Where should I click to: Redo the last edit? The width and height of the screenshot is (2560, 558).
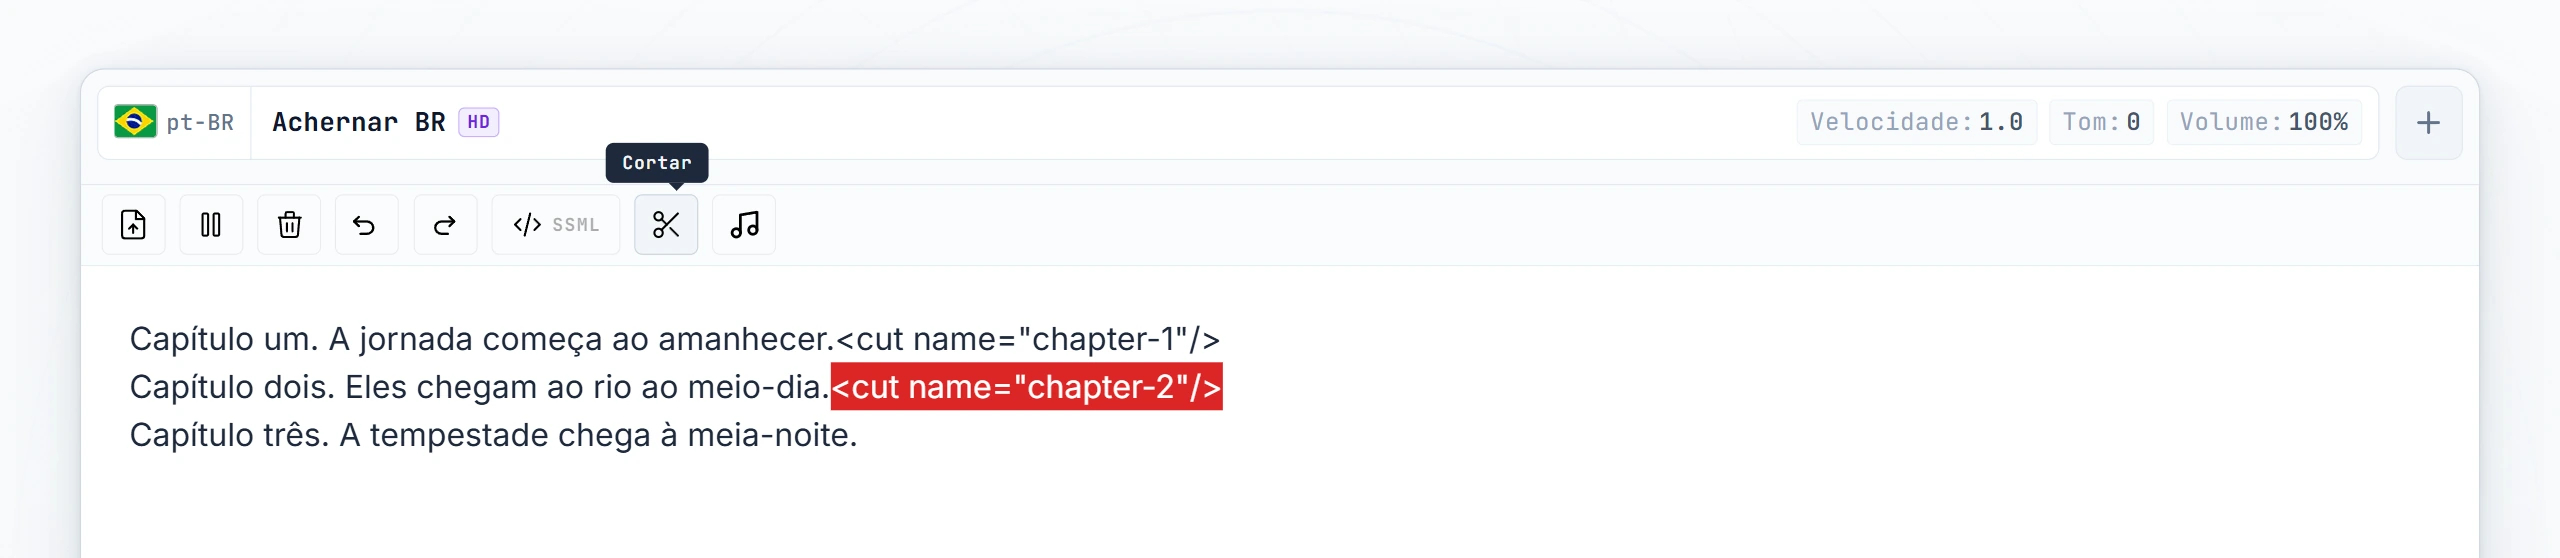click(445, 225)
